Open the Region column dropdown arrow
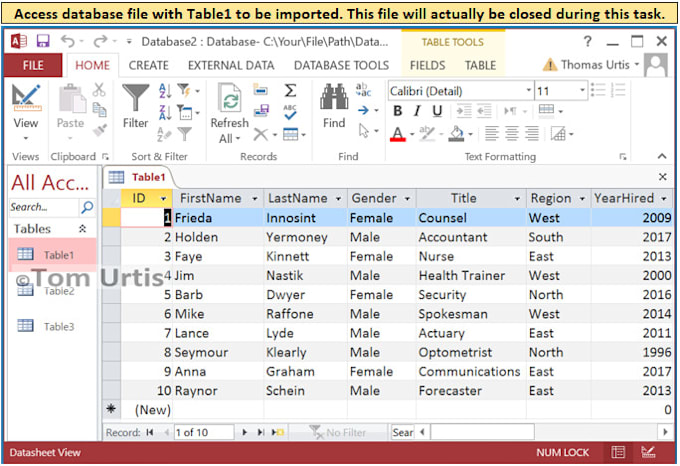Viewport: 680px width, 466px height. (582, 199)
